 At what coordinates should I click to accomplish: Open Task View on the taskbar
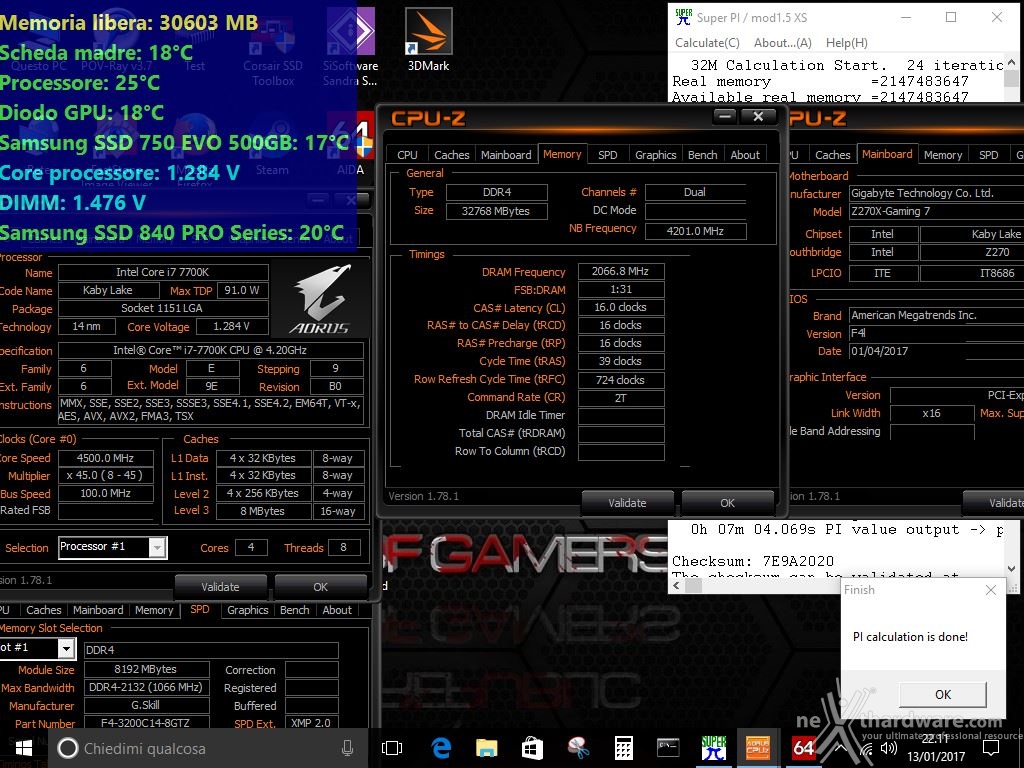click(x=392, y=748)
